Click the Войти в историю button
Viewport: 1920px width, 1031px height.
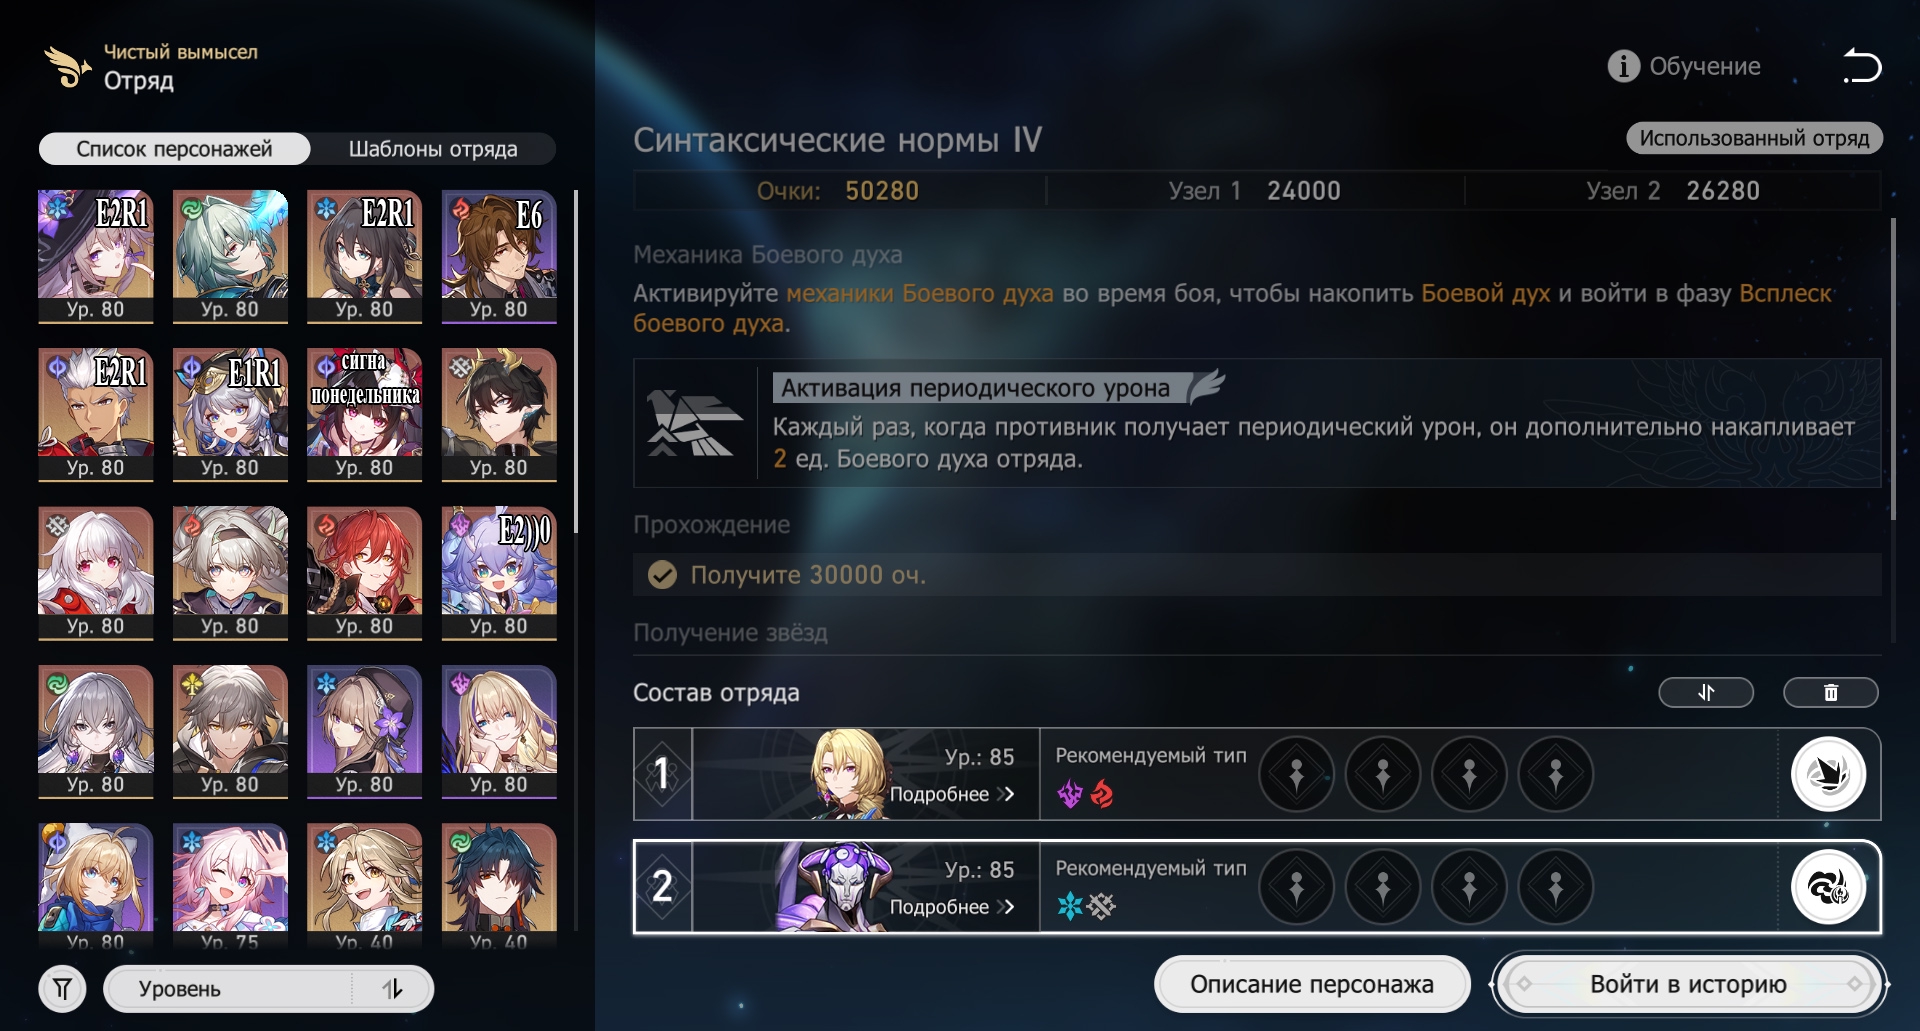(1688, 984)
